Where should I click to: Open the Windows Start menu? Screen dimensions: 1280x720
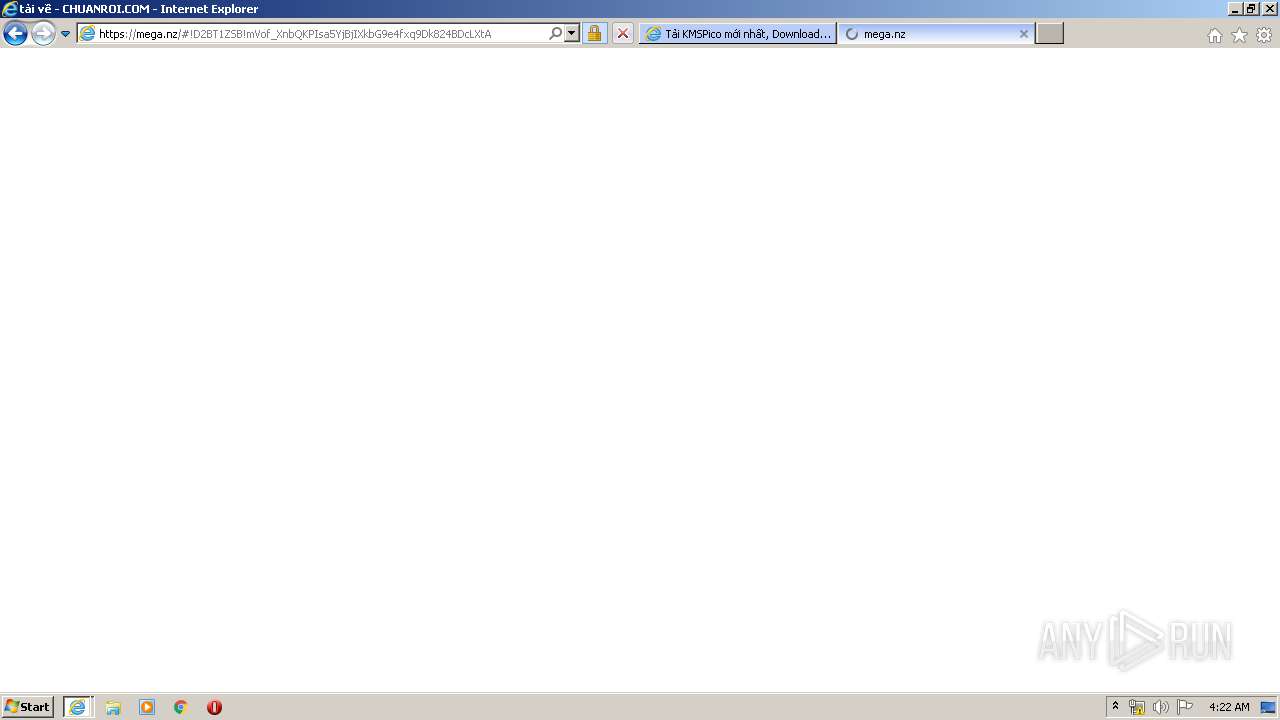[27, 706]
